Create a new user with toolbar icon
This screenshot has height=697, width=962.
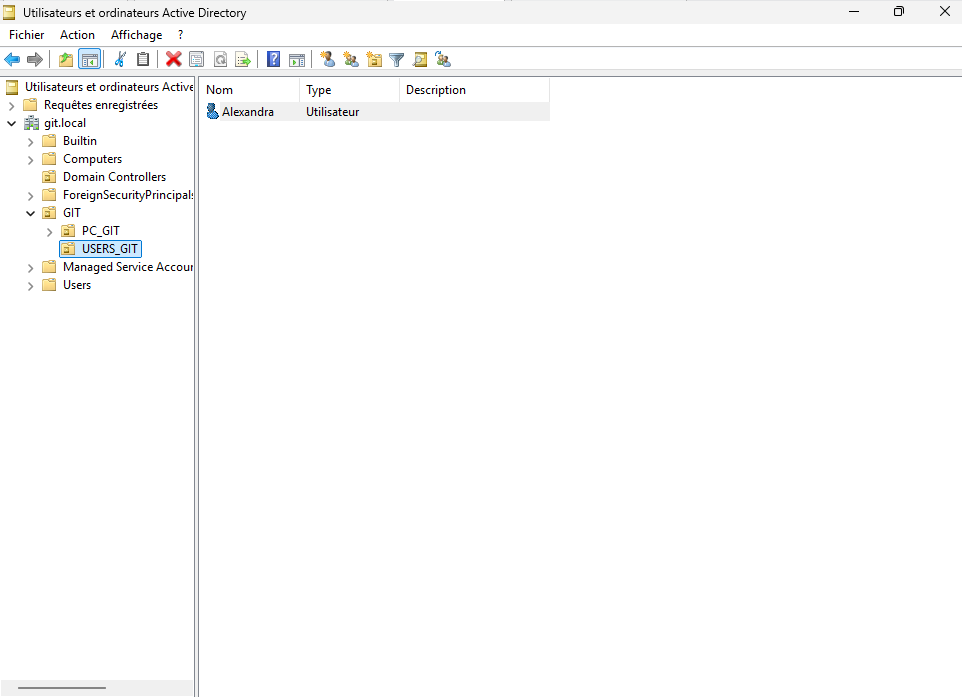(328, 60)
